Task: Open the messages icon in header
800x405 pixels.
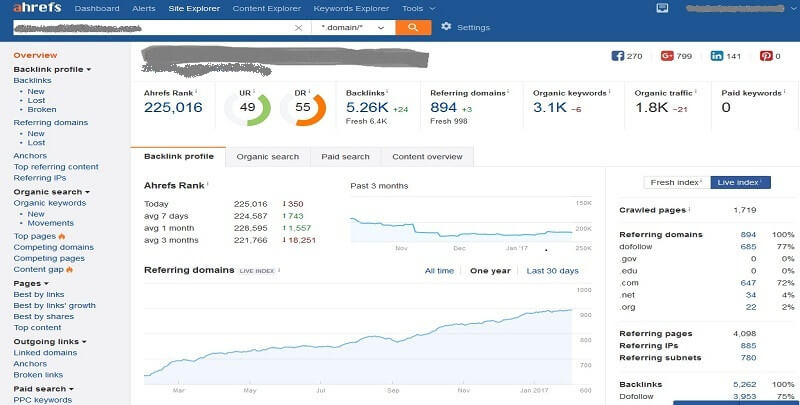Action: (x=662, y=8)
